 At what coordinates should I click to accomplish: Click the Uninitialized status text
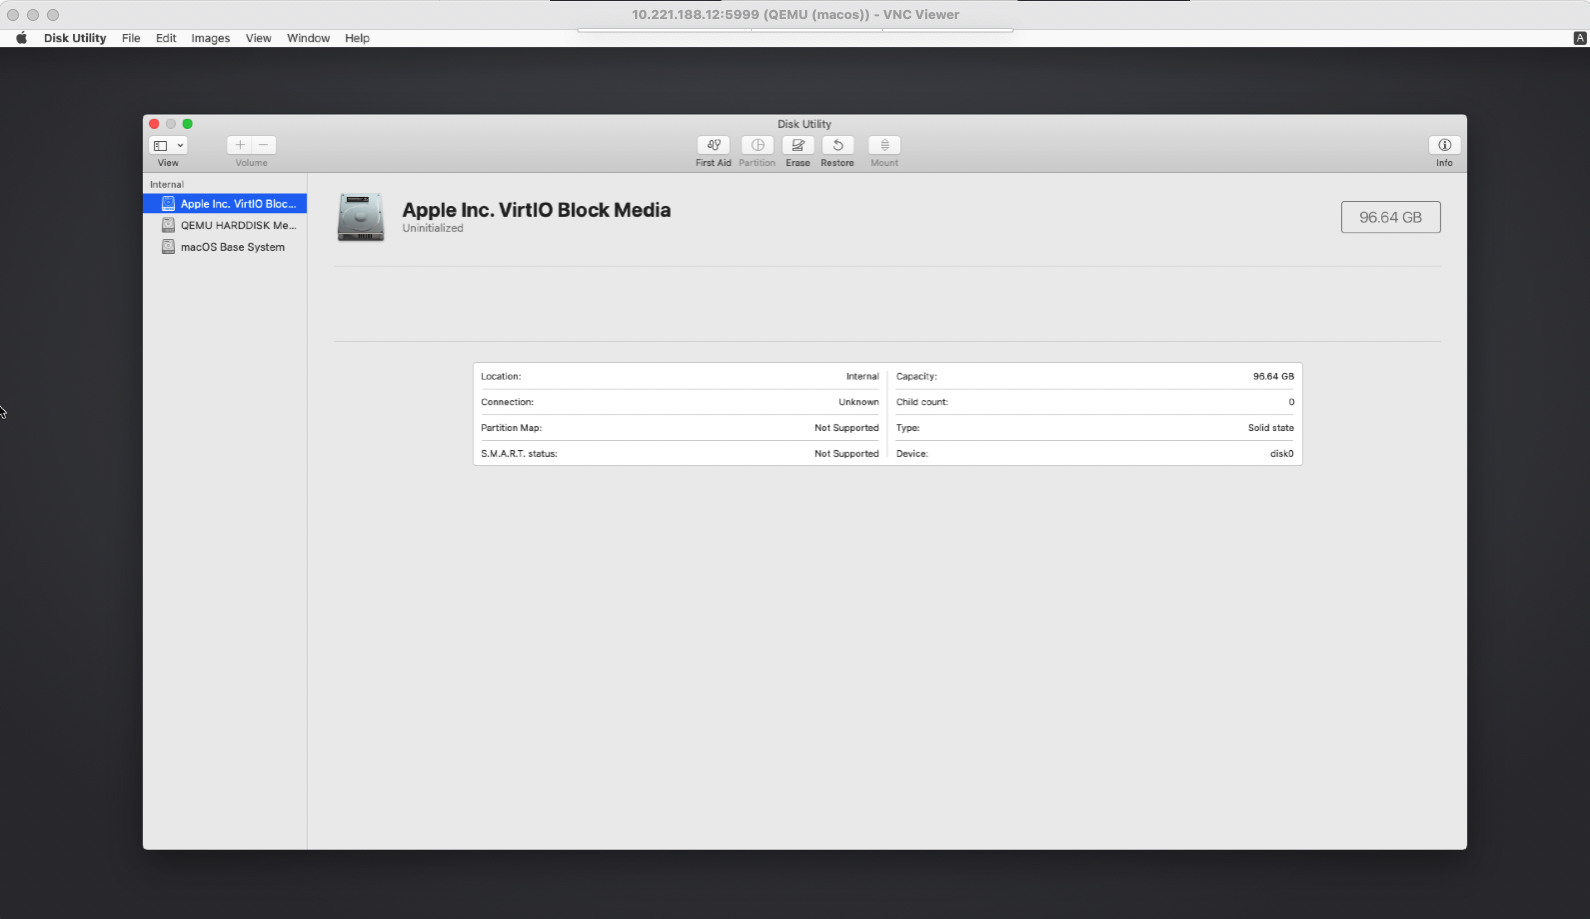[x=433, y=228]
